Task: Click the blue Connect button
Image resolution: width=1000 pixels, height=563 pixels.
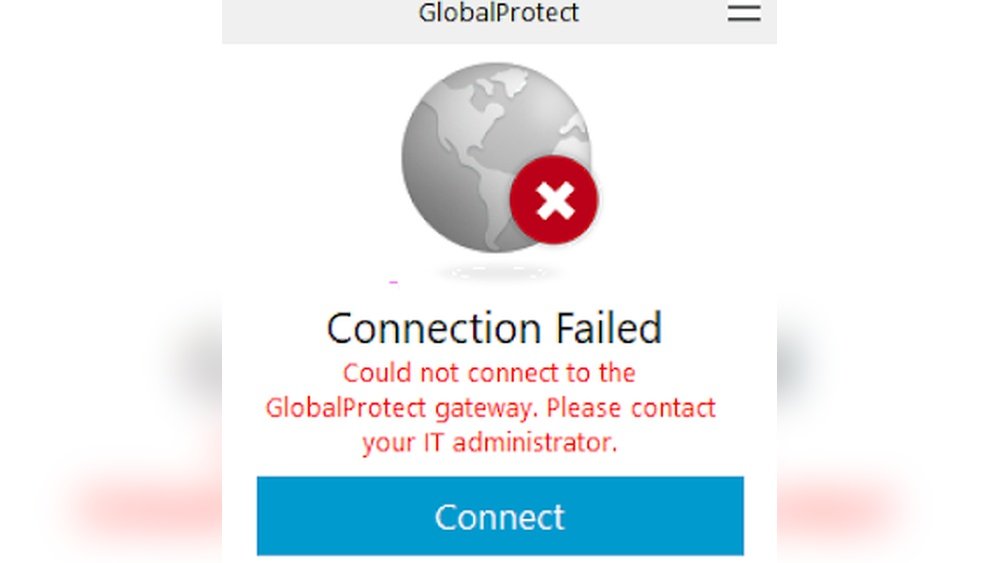Action: [x=500, y=516]
